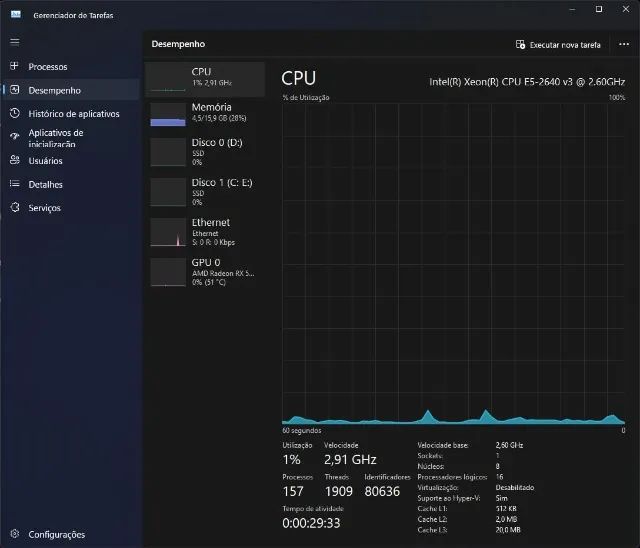Click the Virtualização Desabilitado value
Image resolution: width=640 pixels, height=548 pixels.
pos(515,487)
